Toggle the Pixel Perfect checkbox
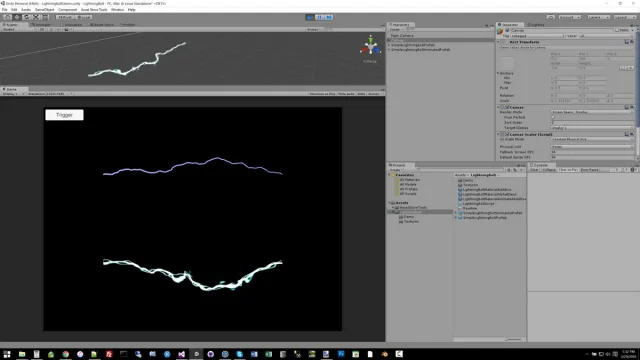 point(553,118)
